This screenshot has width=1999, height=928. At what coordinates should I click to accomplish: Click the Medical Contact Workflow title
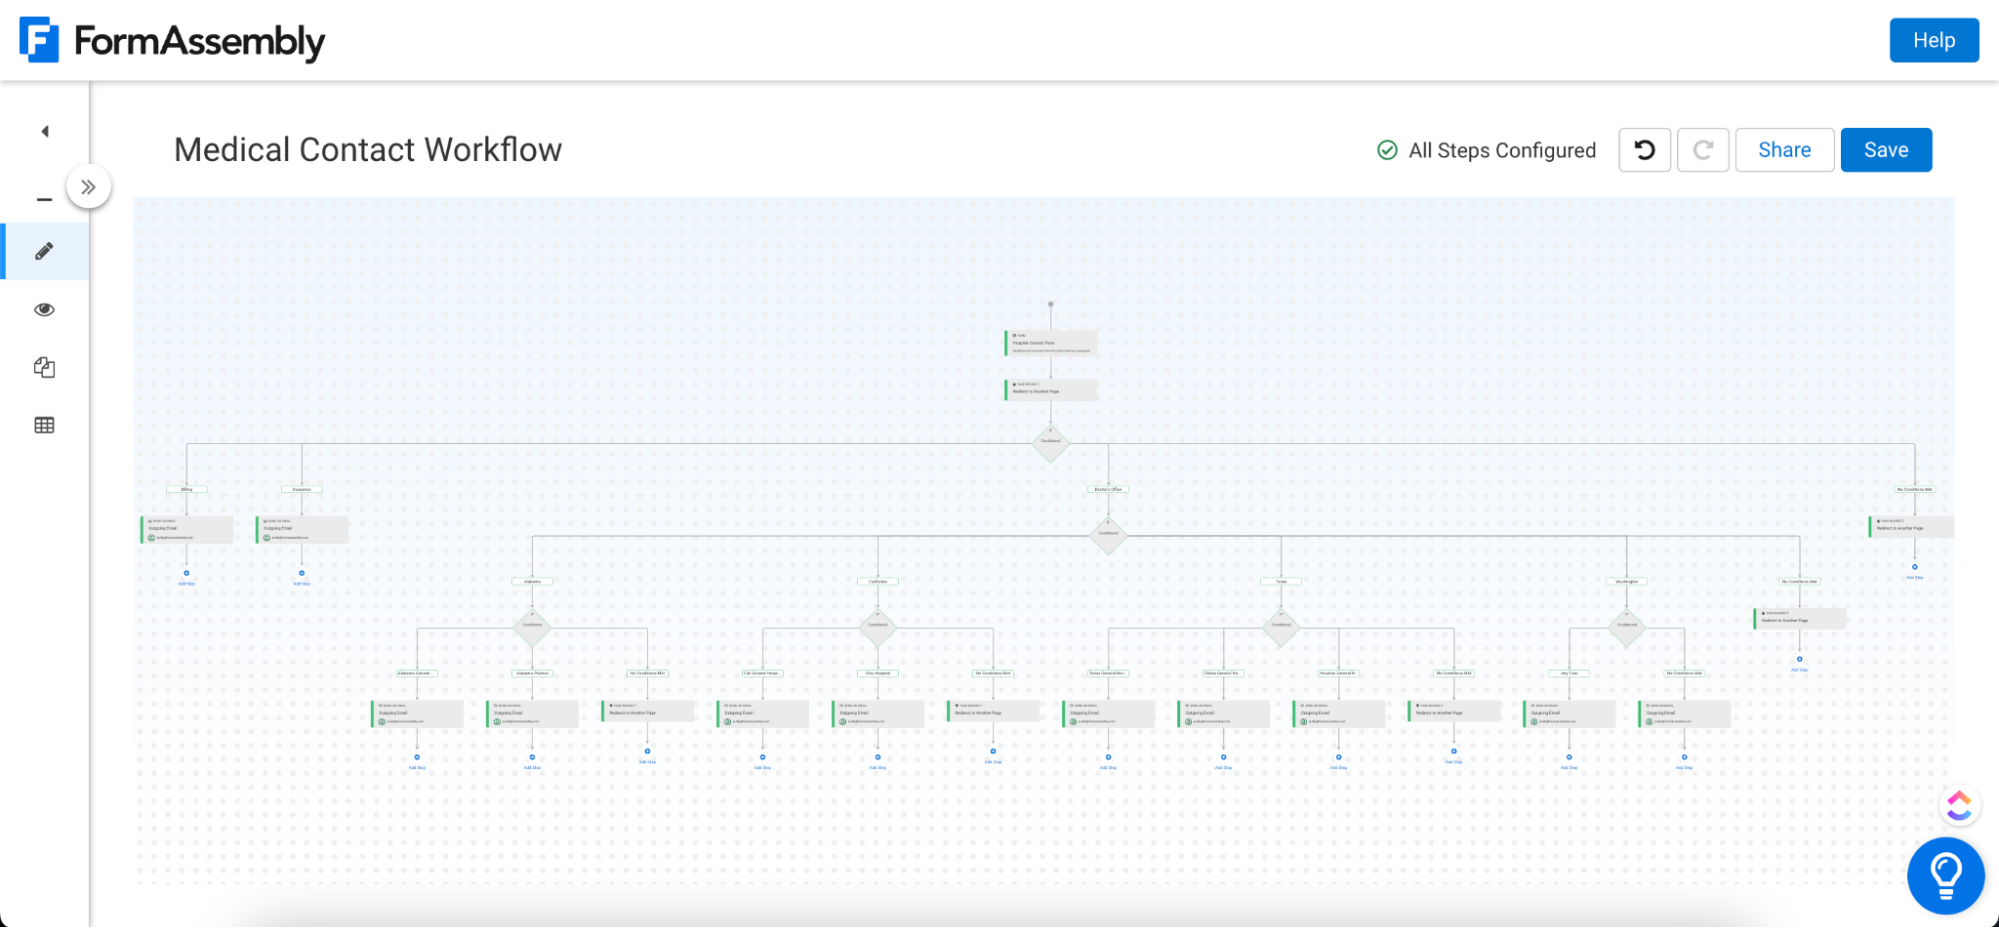[x=367, y=150]
